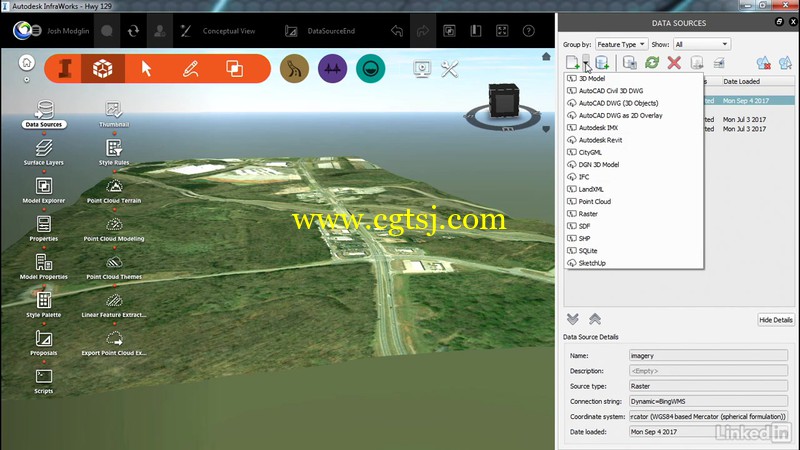Open the Data Sources tool
Screen dimensions: 800x450
click(x=44, y=113)
